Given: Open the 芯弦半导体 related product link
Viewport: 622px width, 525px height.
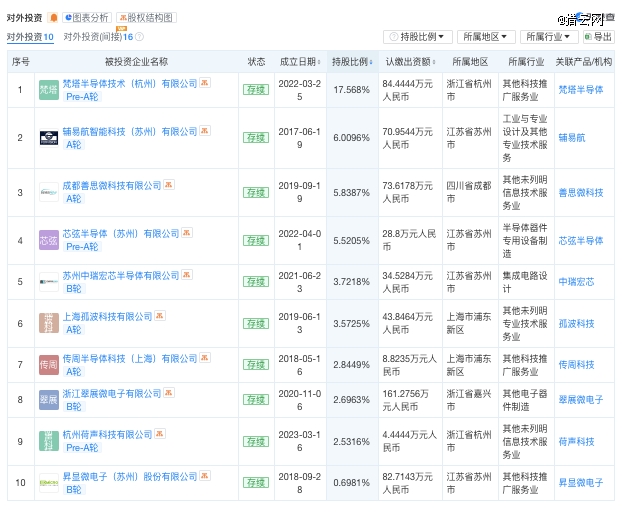Looking at the screenshot, I should click(581, 240).
